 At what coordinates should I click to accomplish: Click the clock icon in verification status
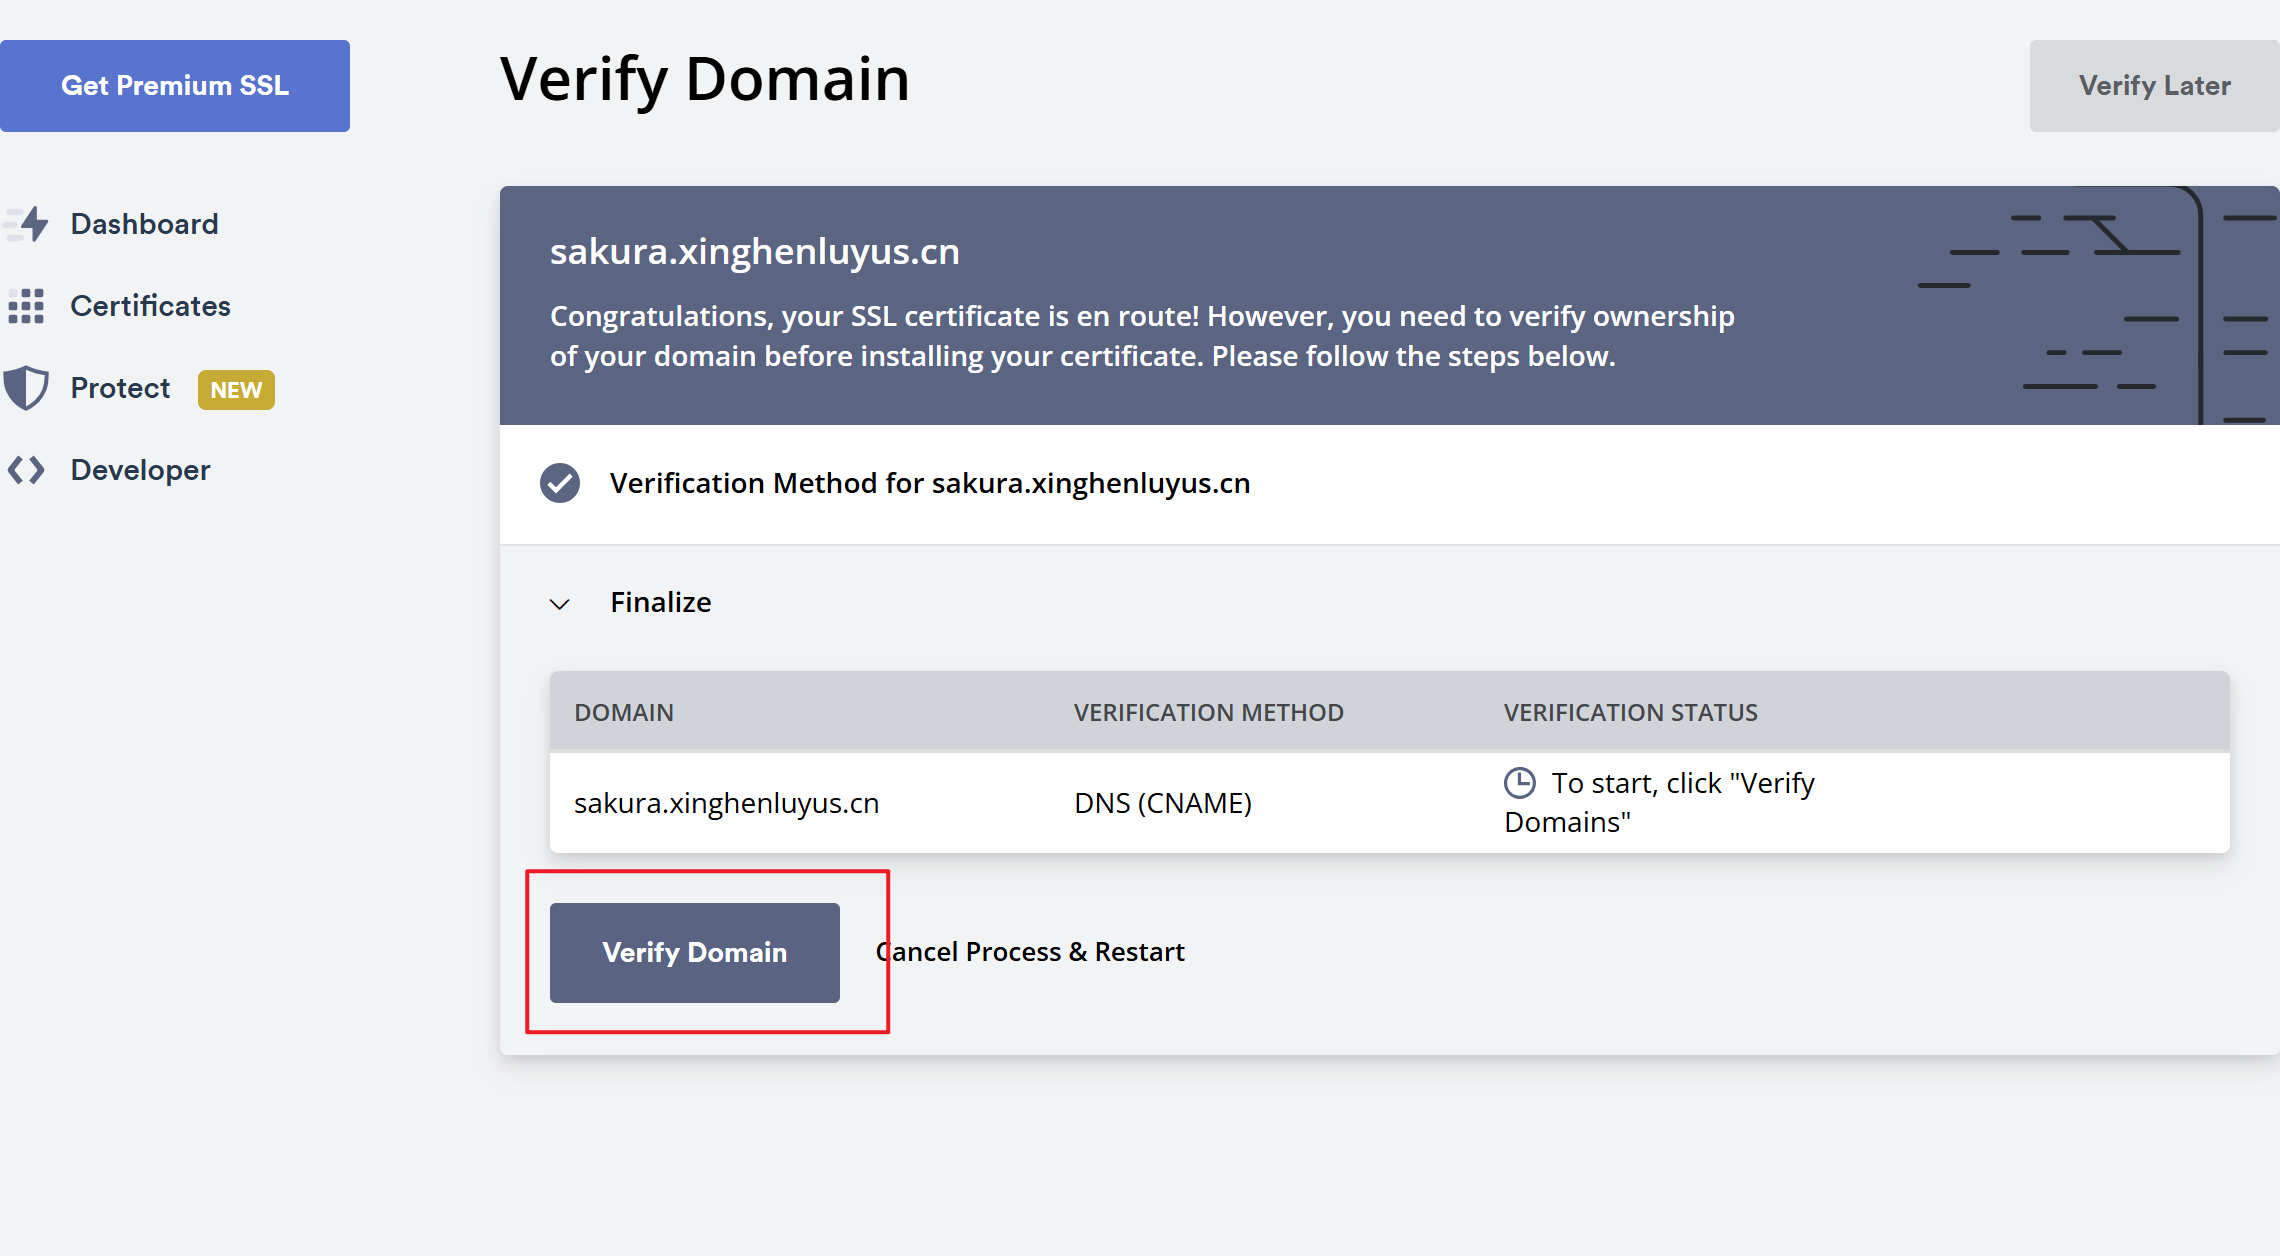(1519, 783)
